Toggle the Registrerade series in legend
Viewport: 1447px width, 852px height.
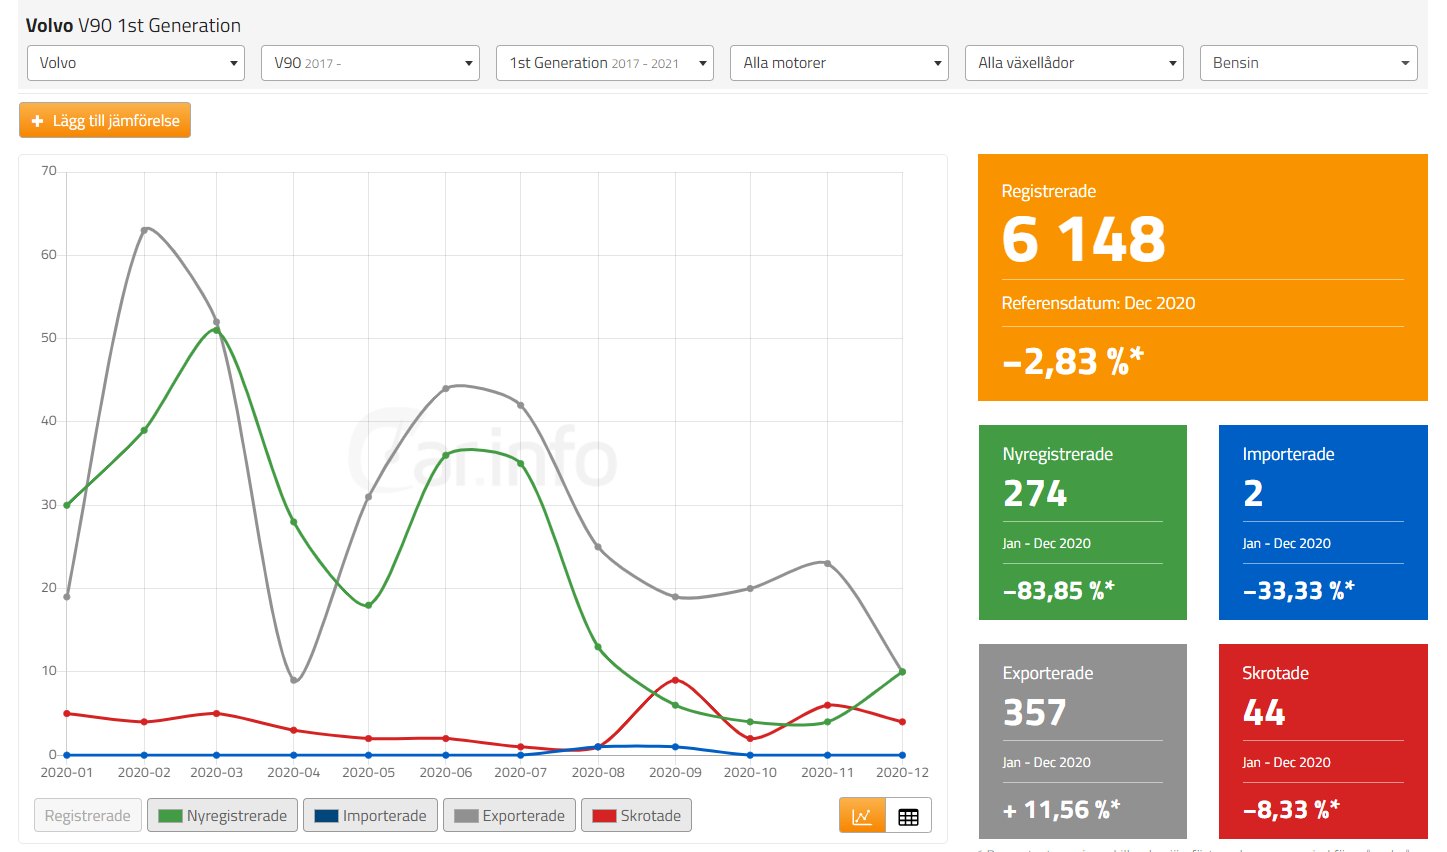tap(88, 815)
